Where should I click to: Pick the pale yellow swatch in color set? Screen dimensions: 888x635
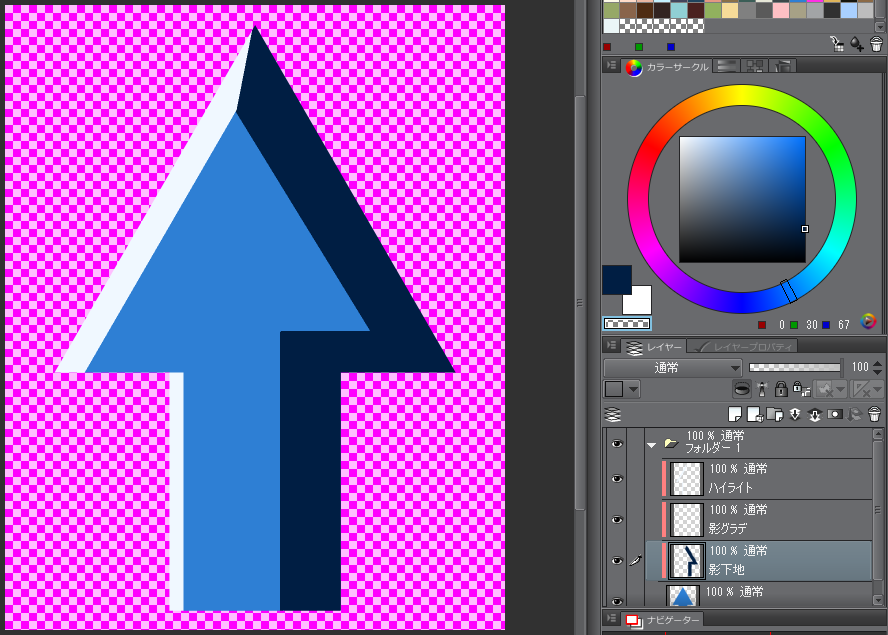[x=730, y=10]
